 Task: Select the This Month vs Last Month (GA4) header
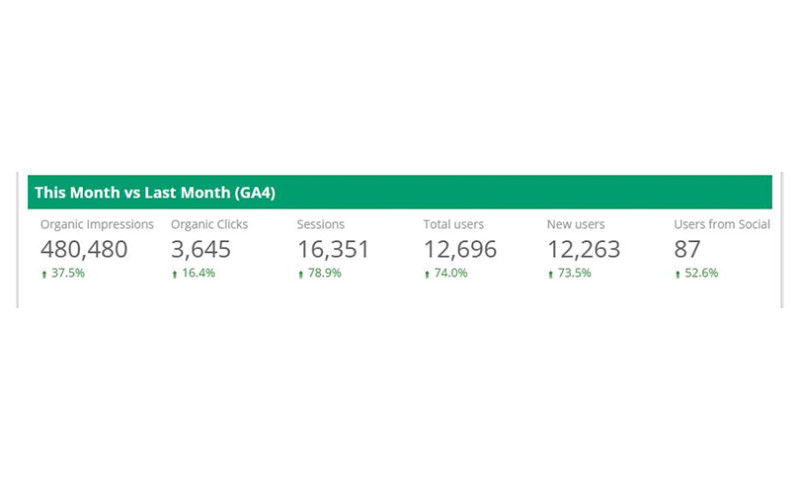click(154, 192)
